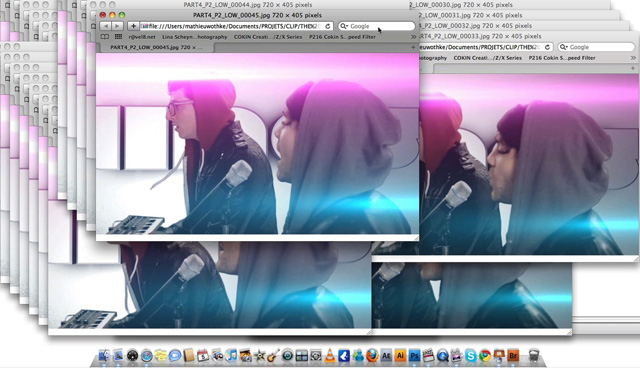Click the title bar of P2_LOW_00032.jpg window
The height and width of the screenshot is (370, 640).
coord(524,26)
